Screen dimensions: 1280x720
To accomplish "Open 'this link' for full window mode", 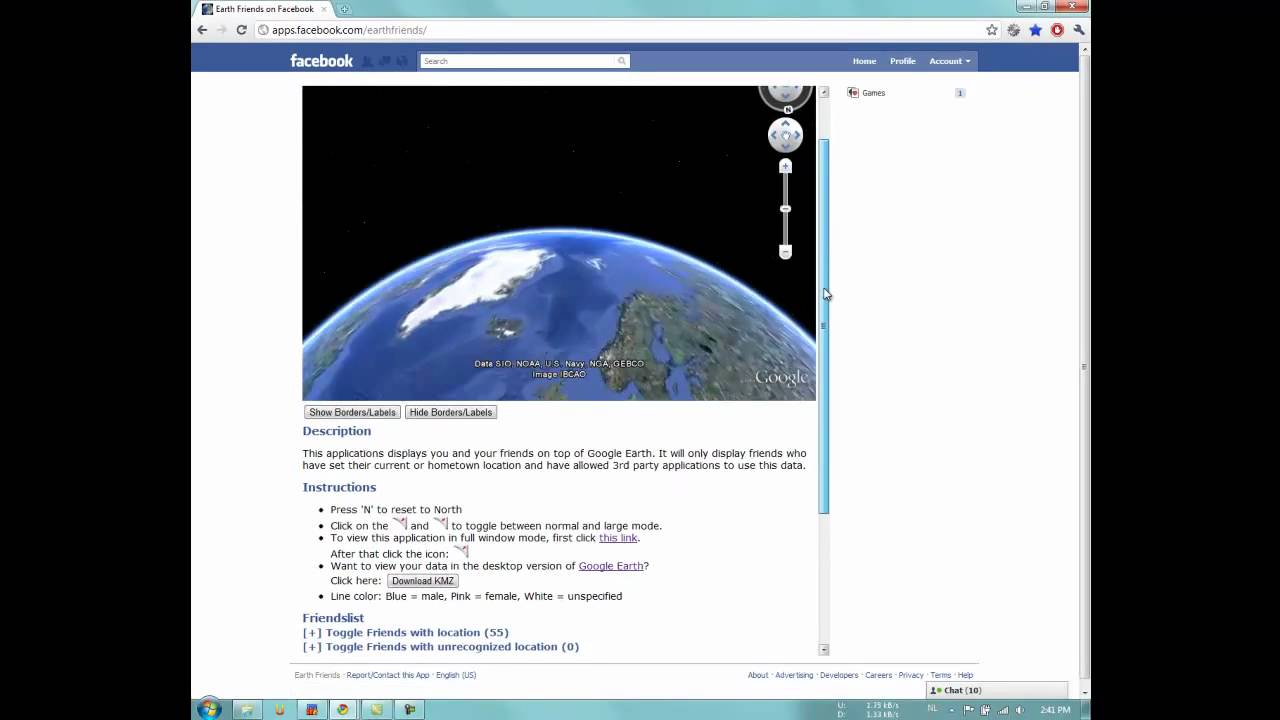I will click(x=618, y=538).
